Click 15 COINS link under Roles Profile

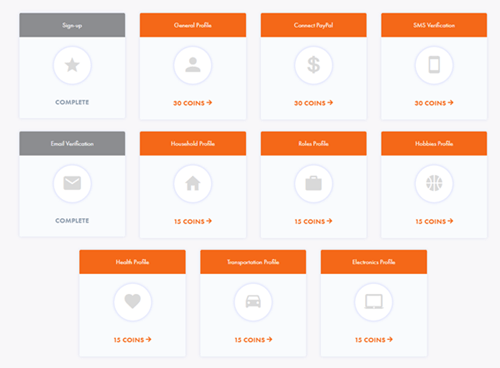(x=313, y=221)
